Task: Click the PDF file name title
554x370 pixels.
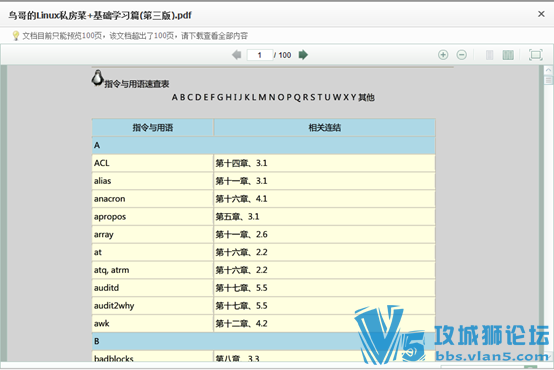Action: point(100,15)
